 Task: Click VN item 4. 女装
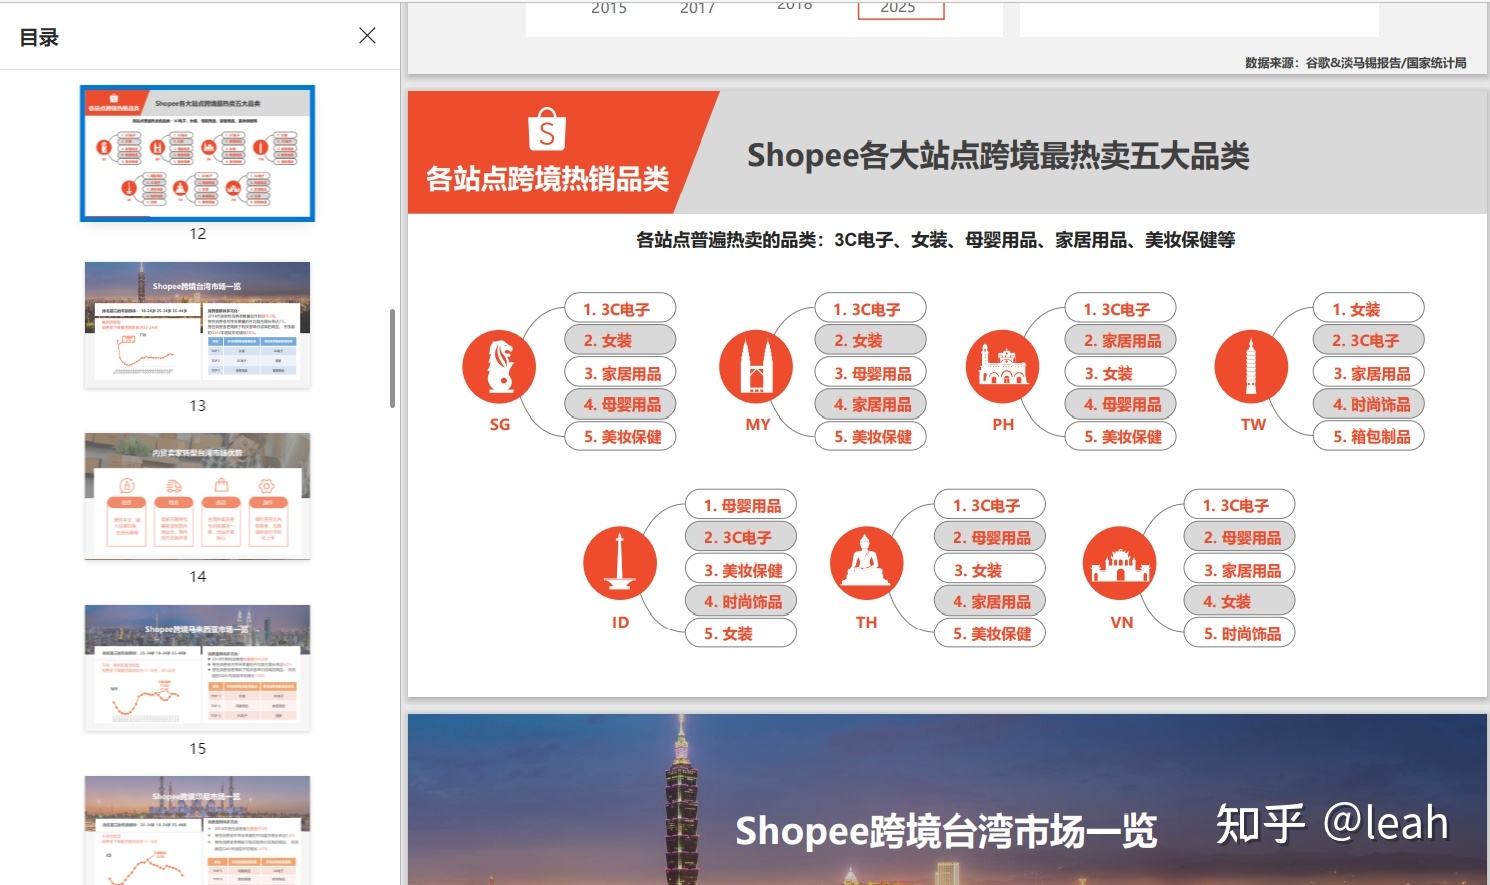pos(1240,601)
